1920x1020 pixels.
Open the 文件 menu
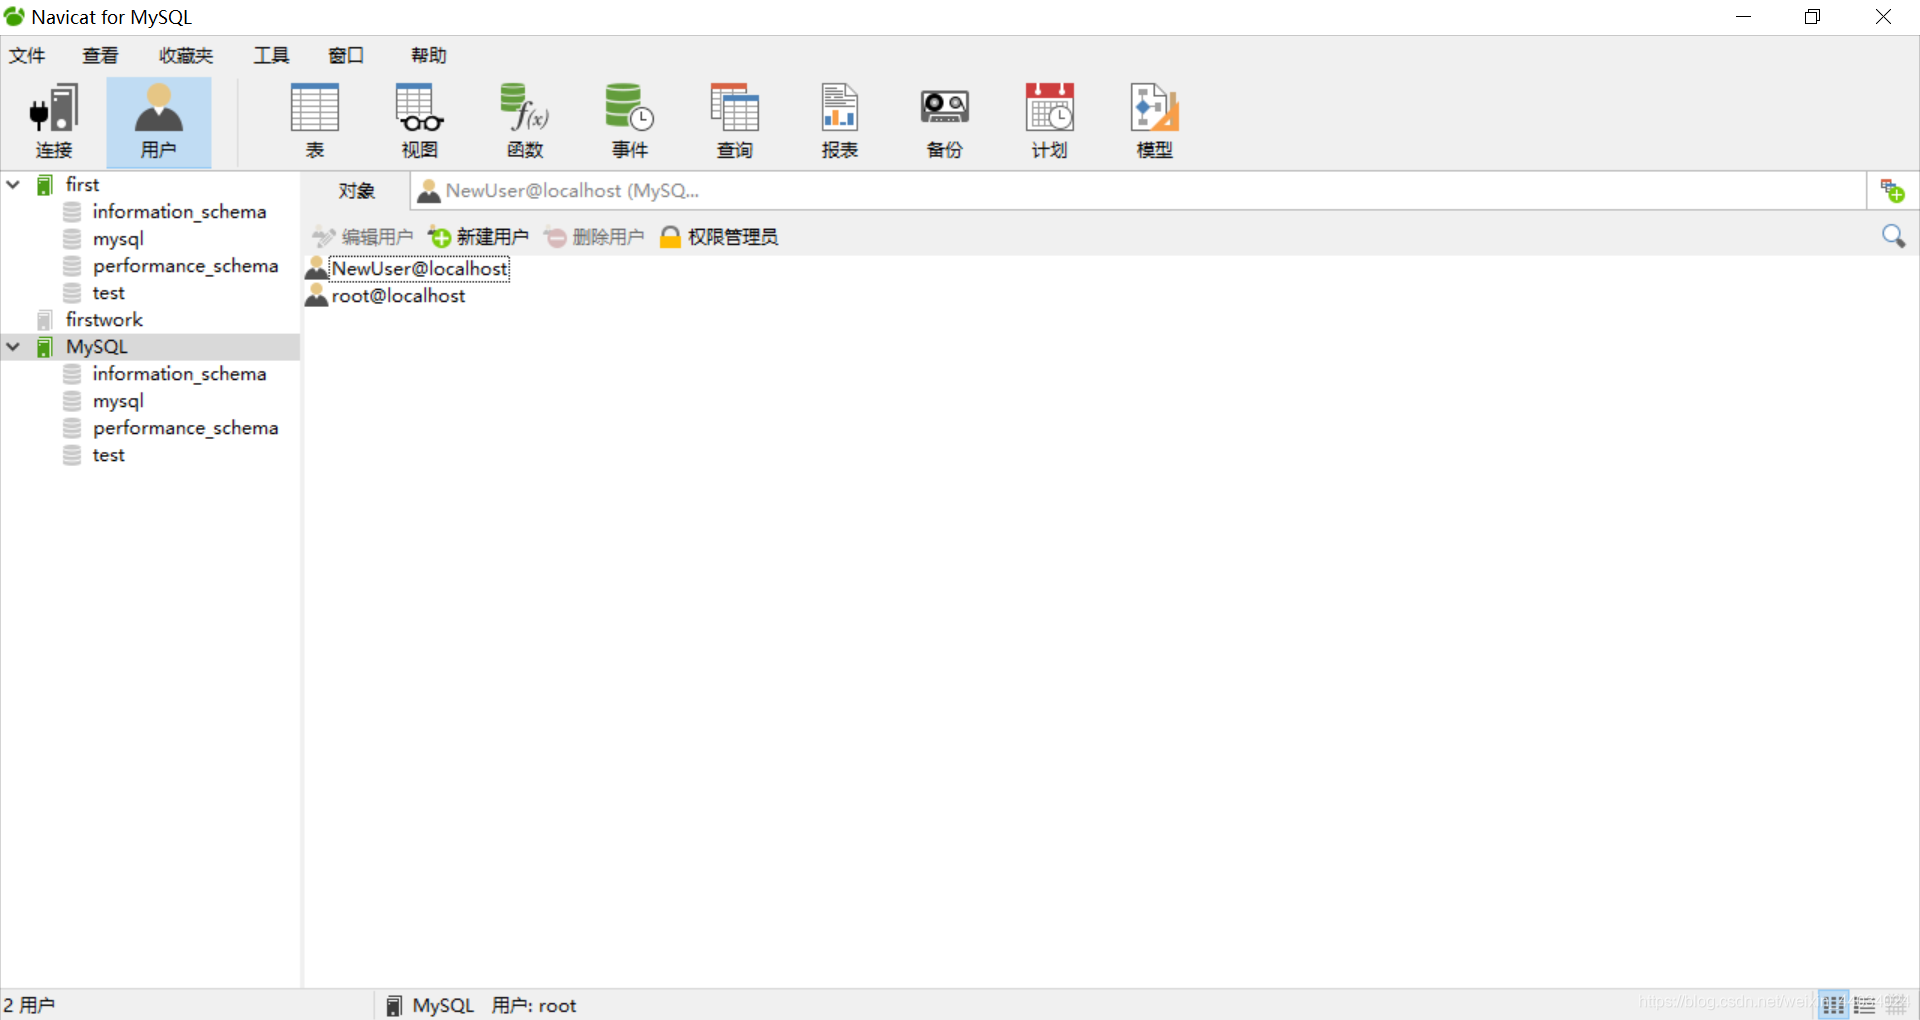(27, 55)
